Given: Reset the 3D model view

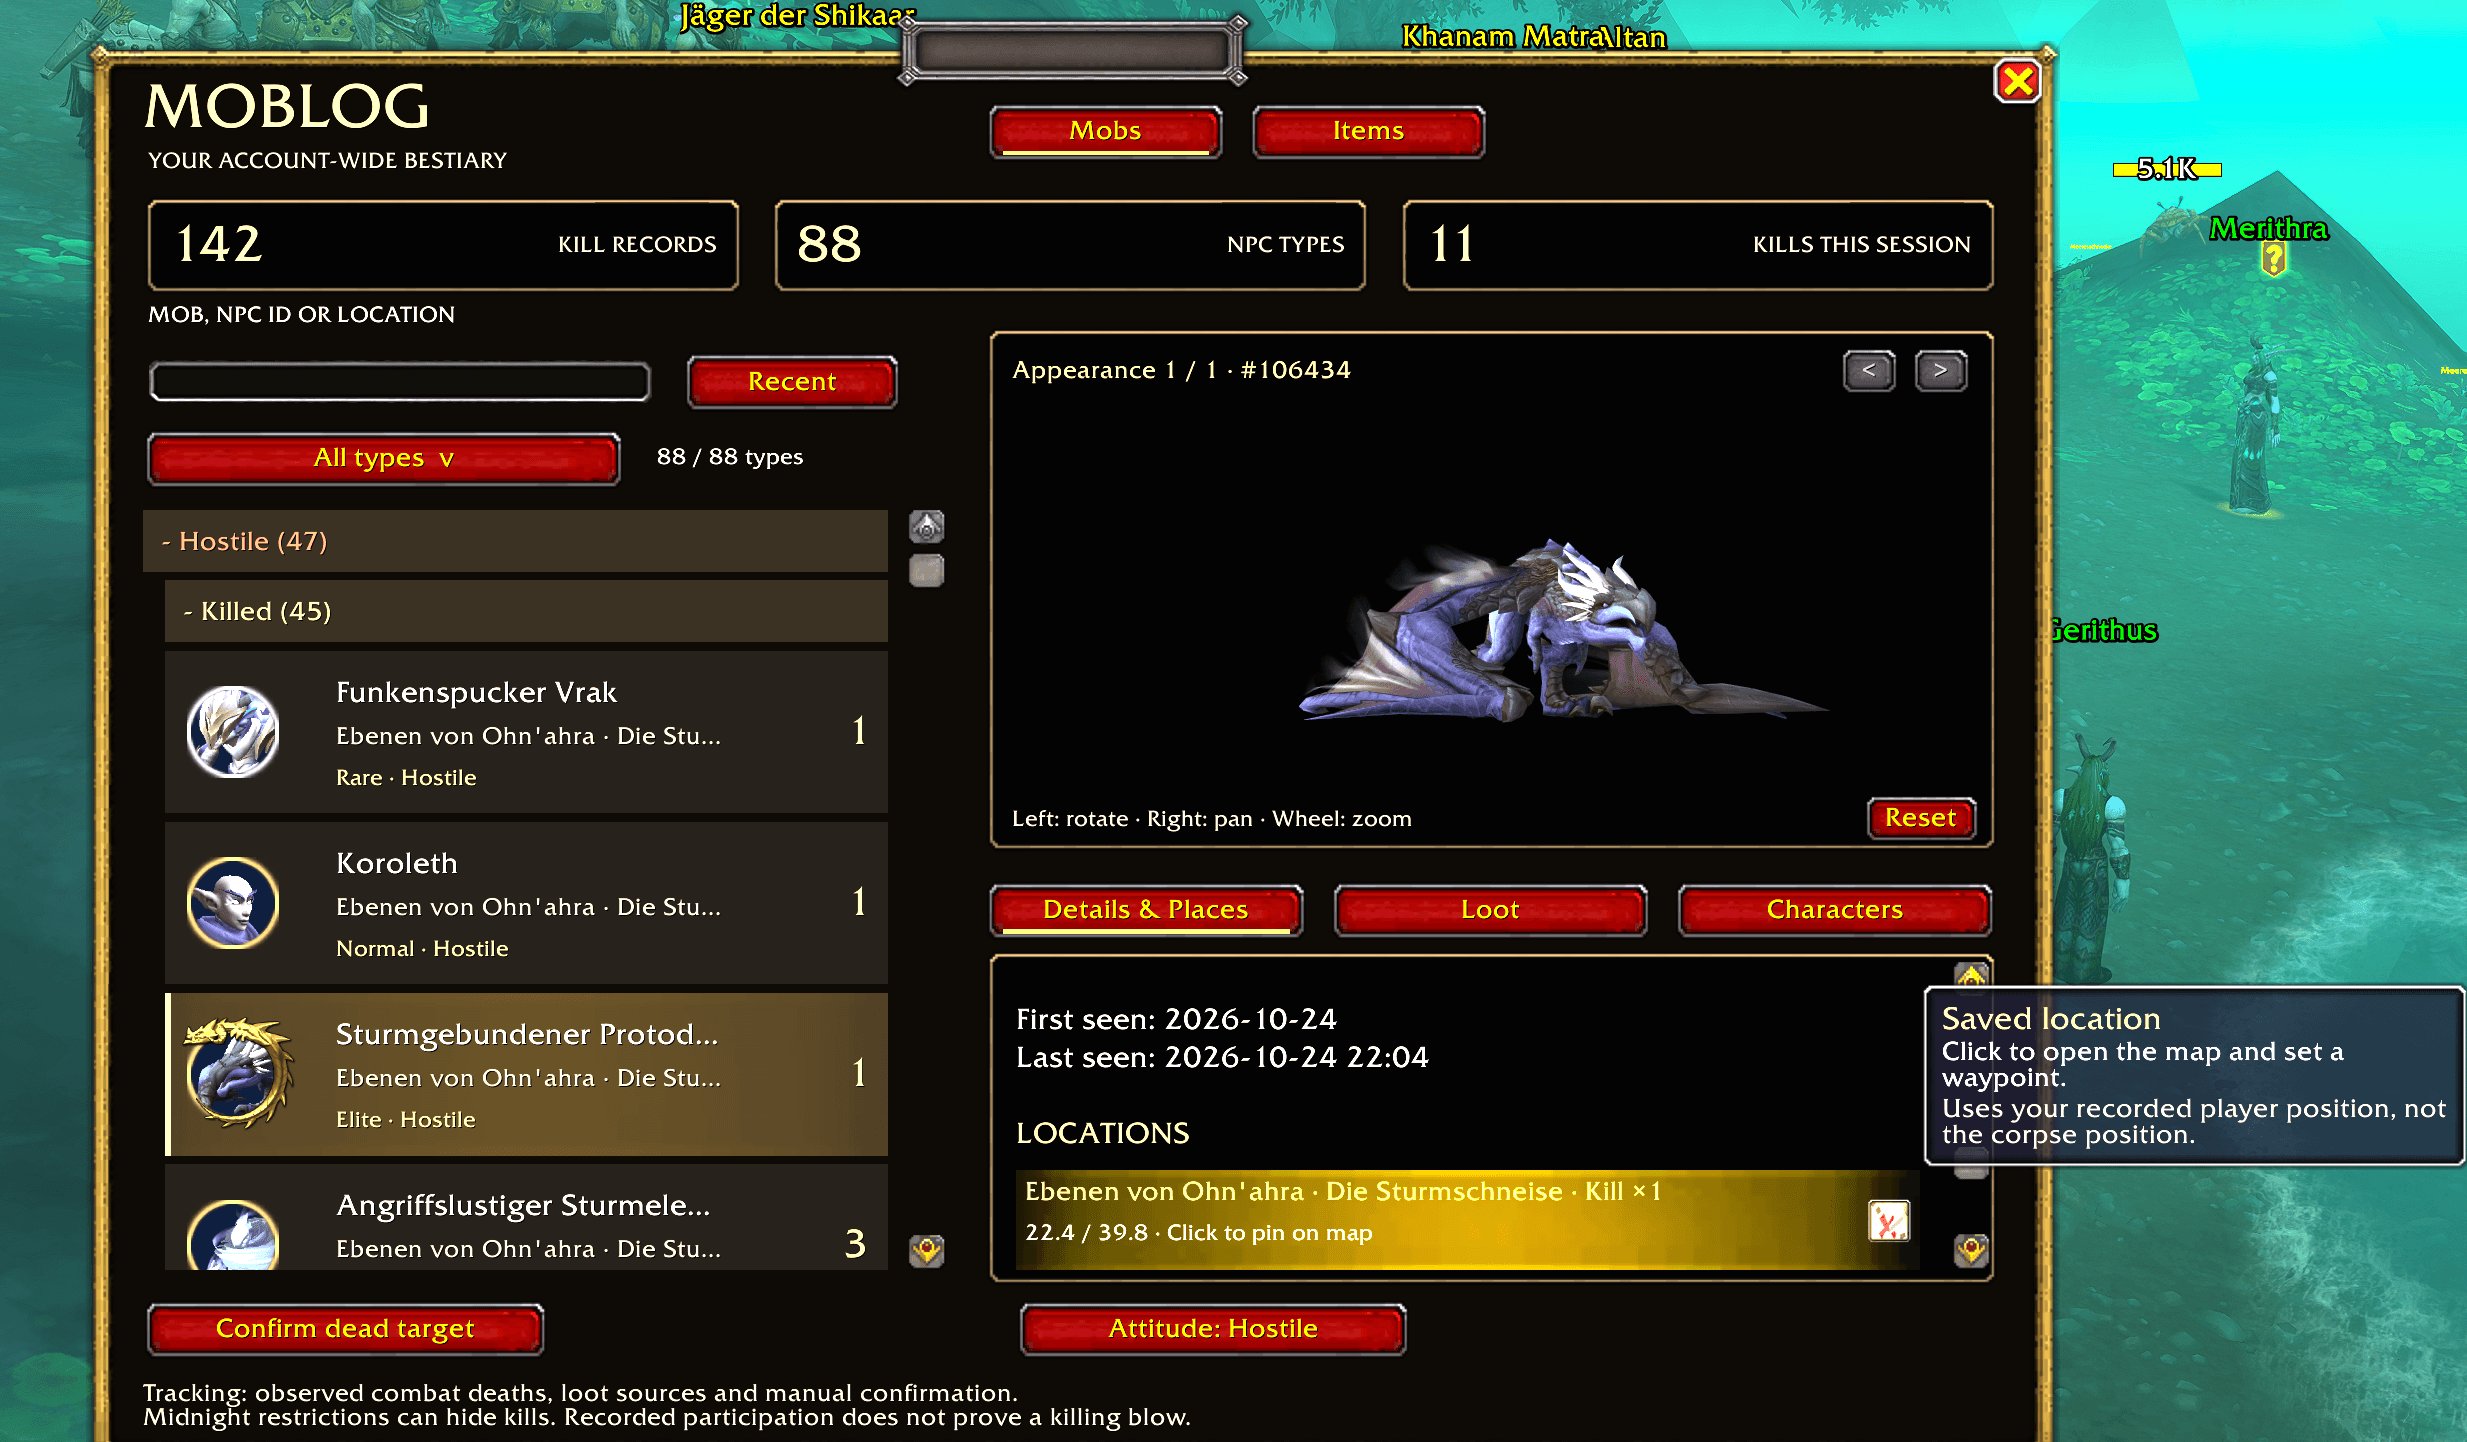Looking at the screenshot, I should pos(1920,818).
